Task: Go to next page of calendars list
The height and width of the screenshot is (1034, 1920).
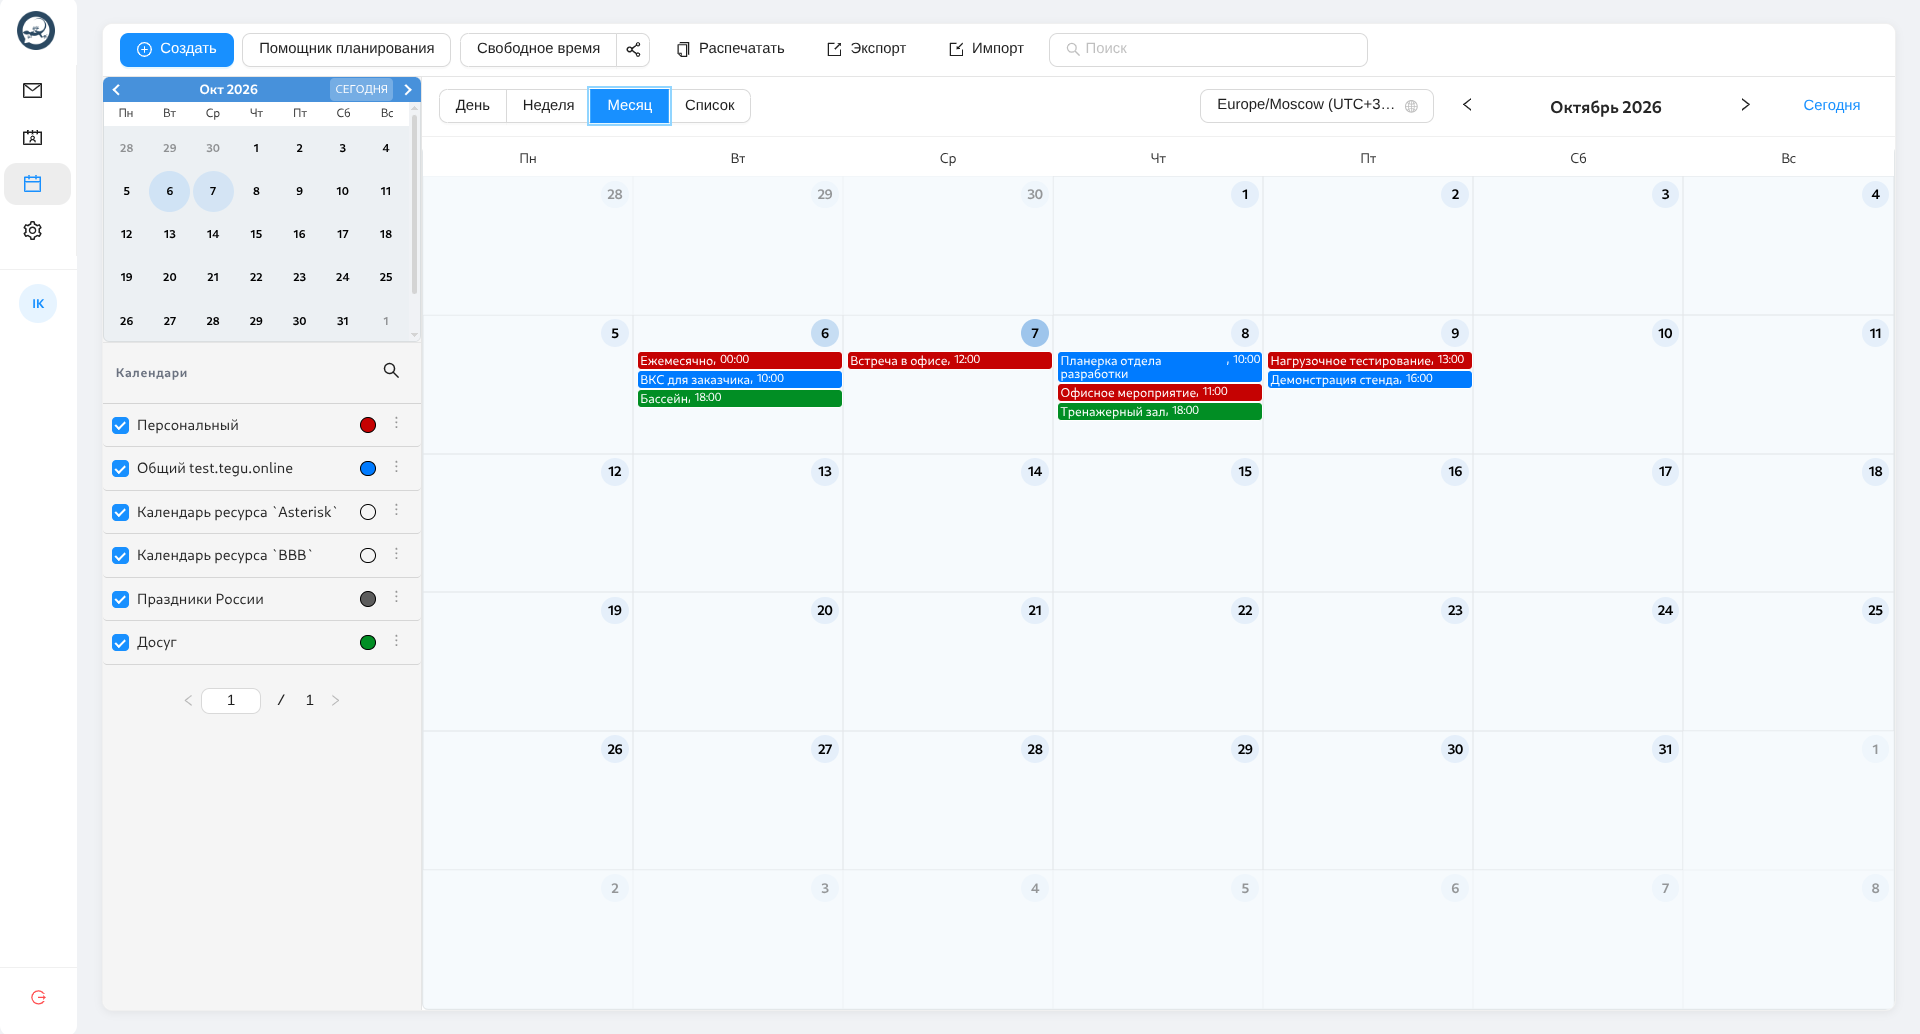Action: coord(336,701)
